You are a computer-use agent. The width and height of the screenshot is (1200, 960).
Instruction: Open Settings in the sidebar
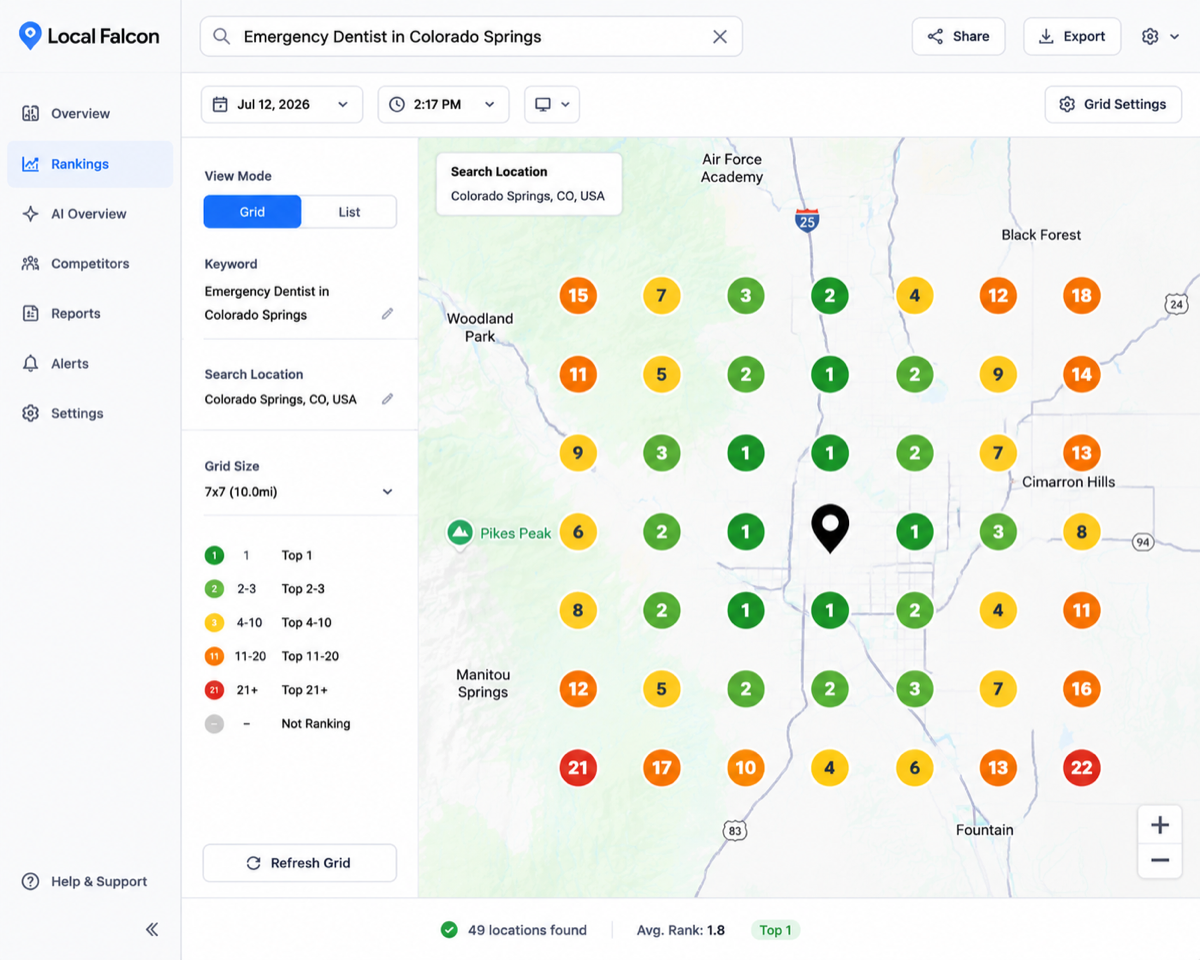pyautogui.click(x=90, y=414)
